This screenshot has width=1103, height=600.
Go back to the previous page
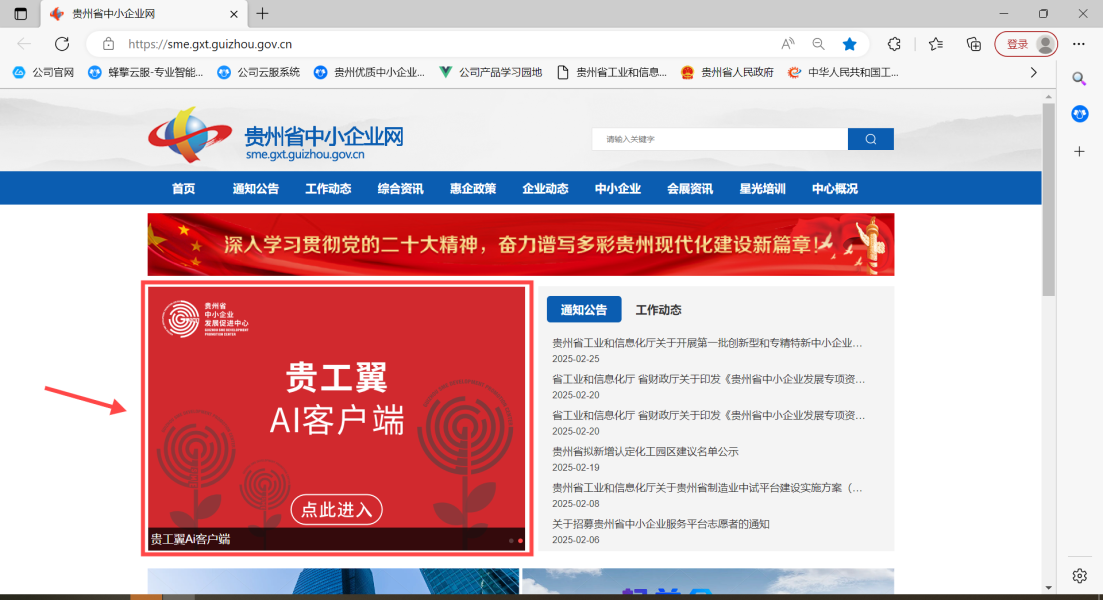coord(24,44)
